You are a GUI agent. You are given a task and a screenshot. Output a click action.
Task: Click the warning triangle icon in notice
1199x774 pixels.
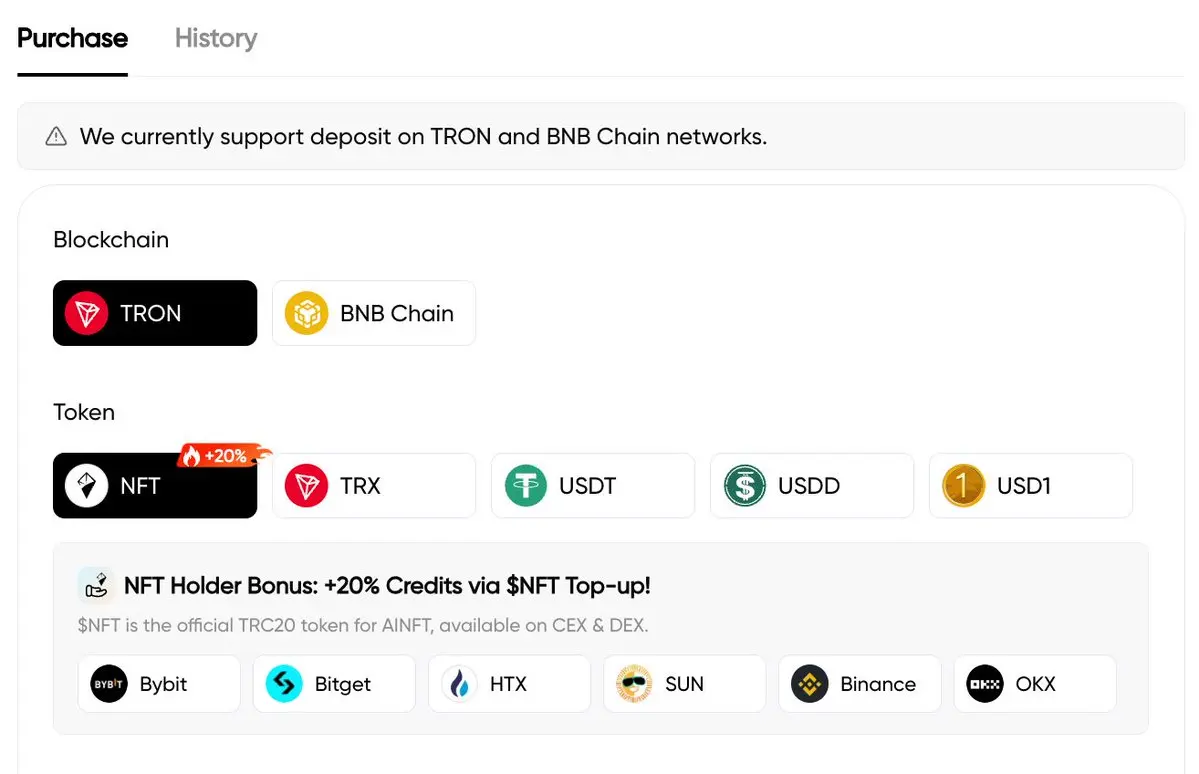point(56,136)
